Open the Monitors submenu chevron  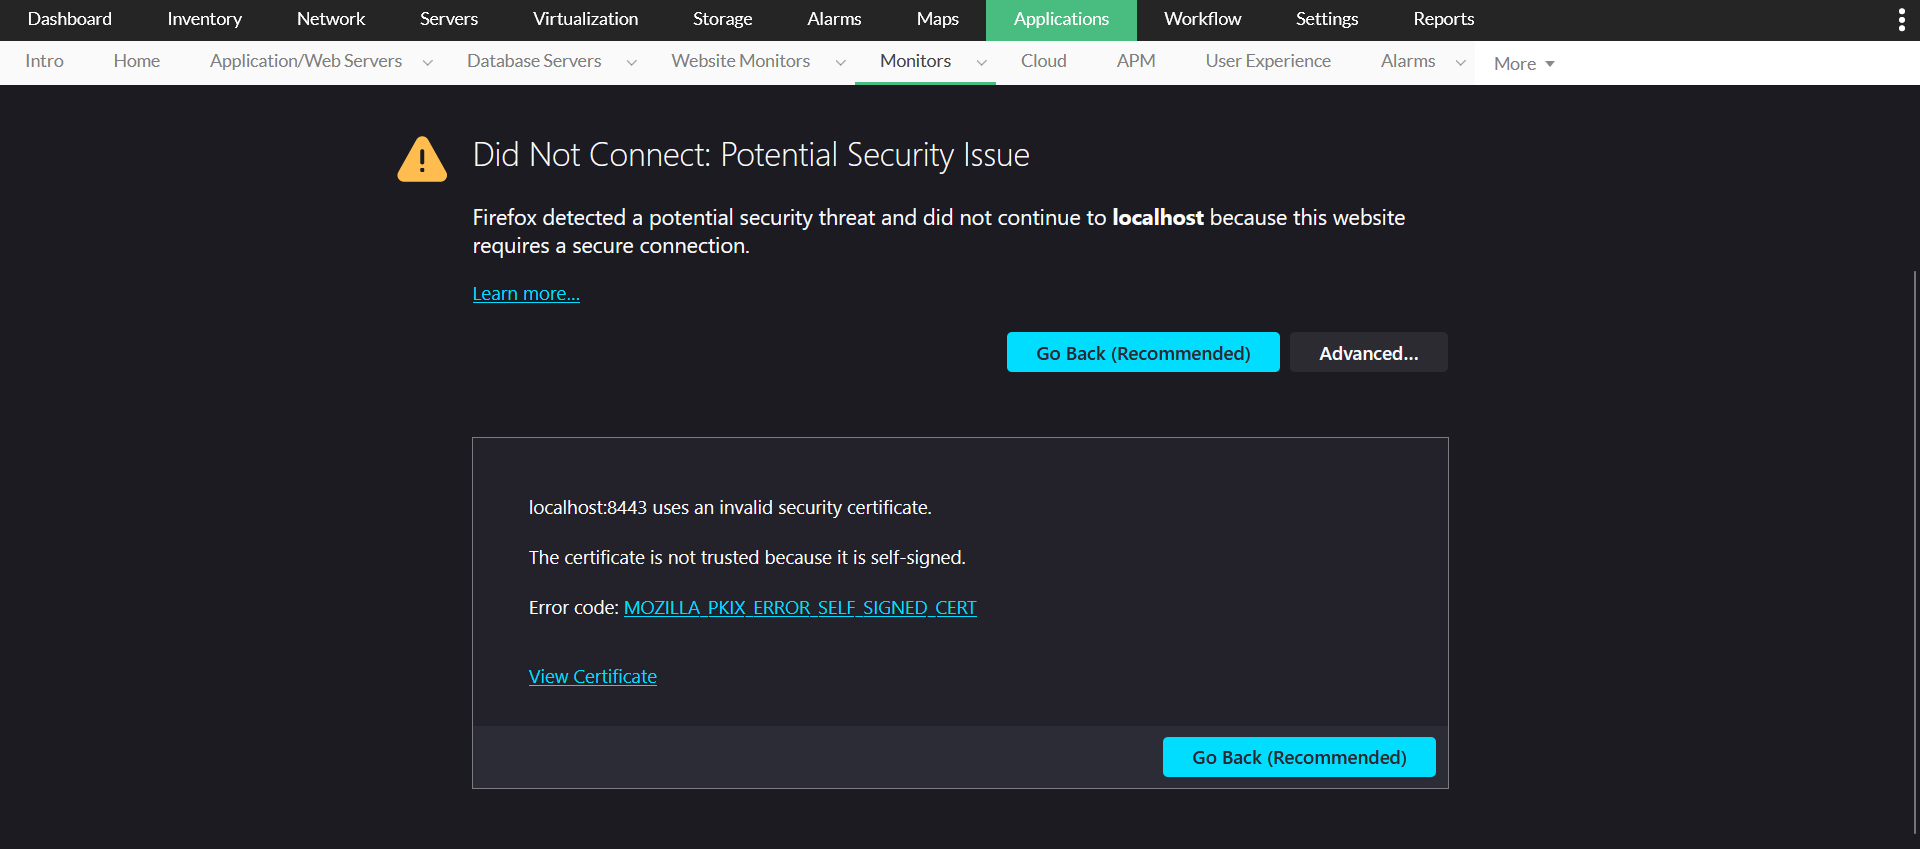coord(982,63)
